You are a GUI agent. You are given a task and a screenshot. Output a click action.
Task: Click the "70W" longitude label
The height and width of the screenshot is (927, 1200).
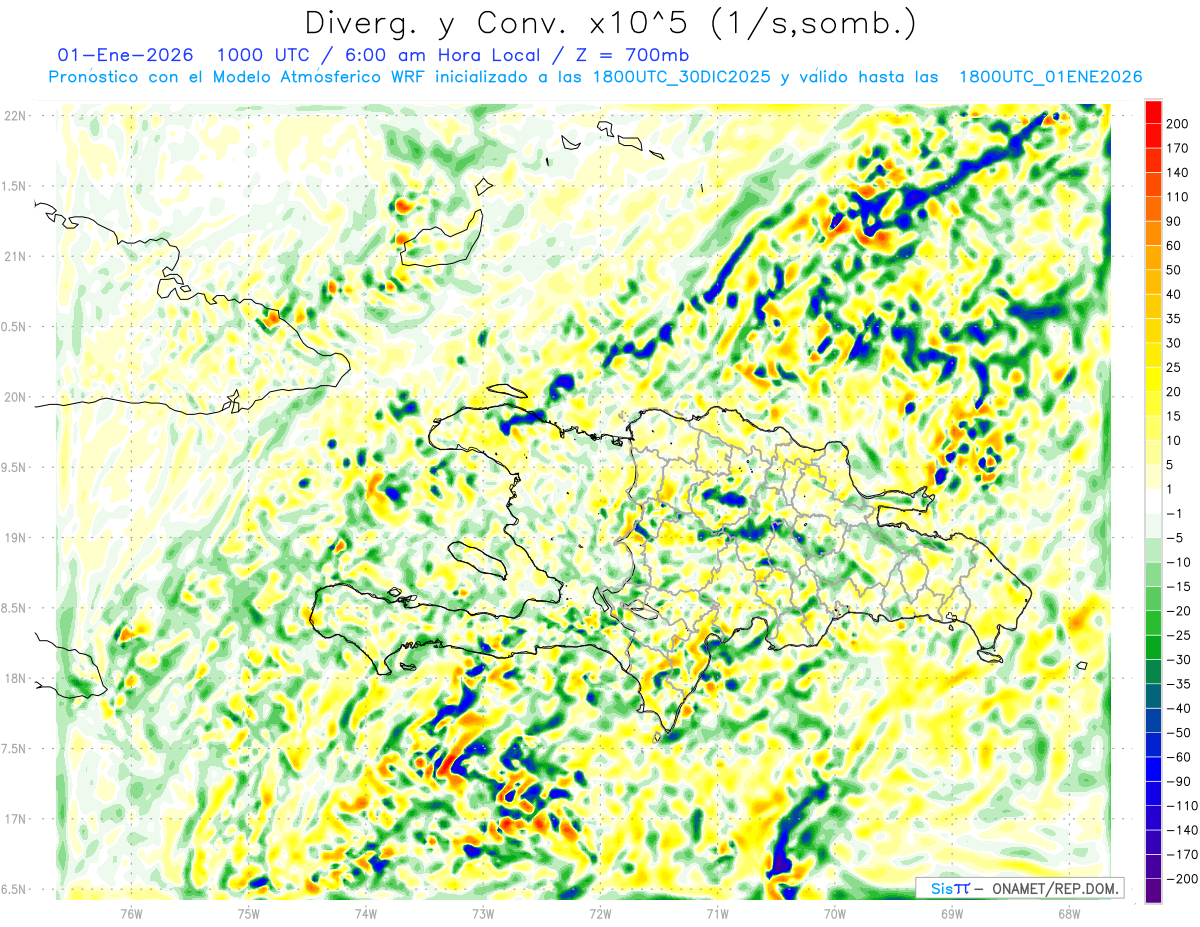point(834,913)
